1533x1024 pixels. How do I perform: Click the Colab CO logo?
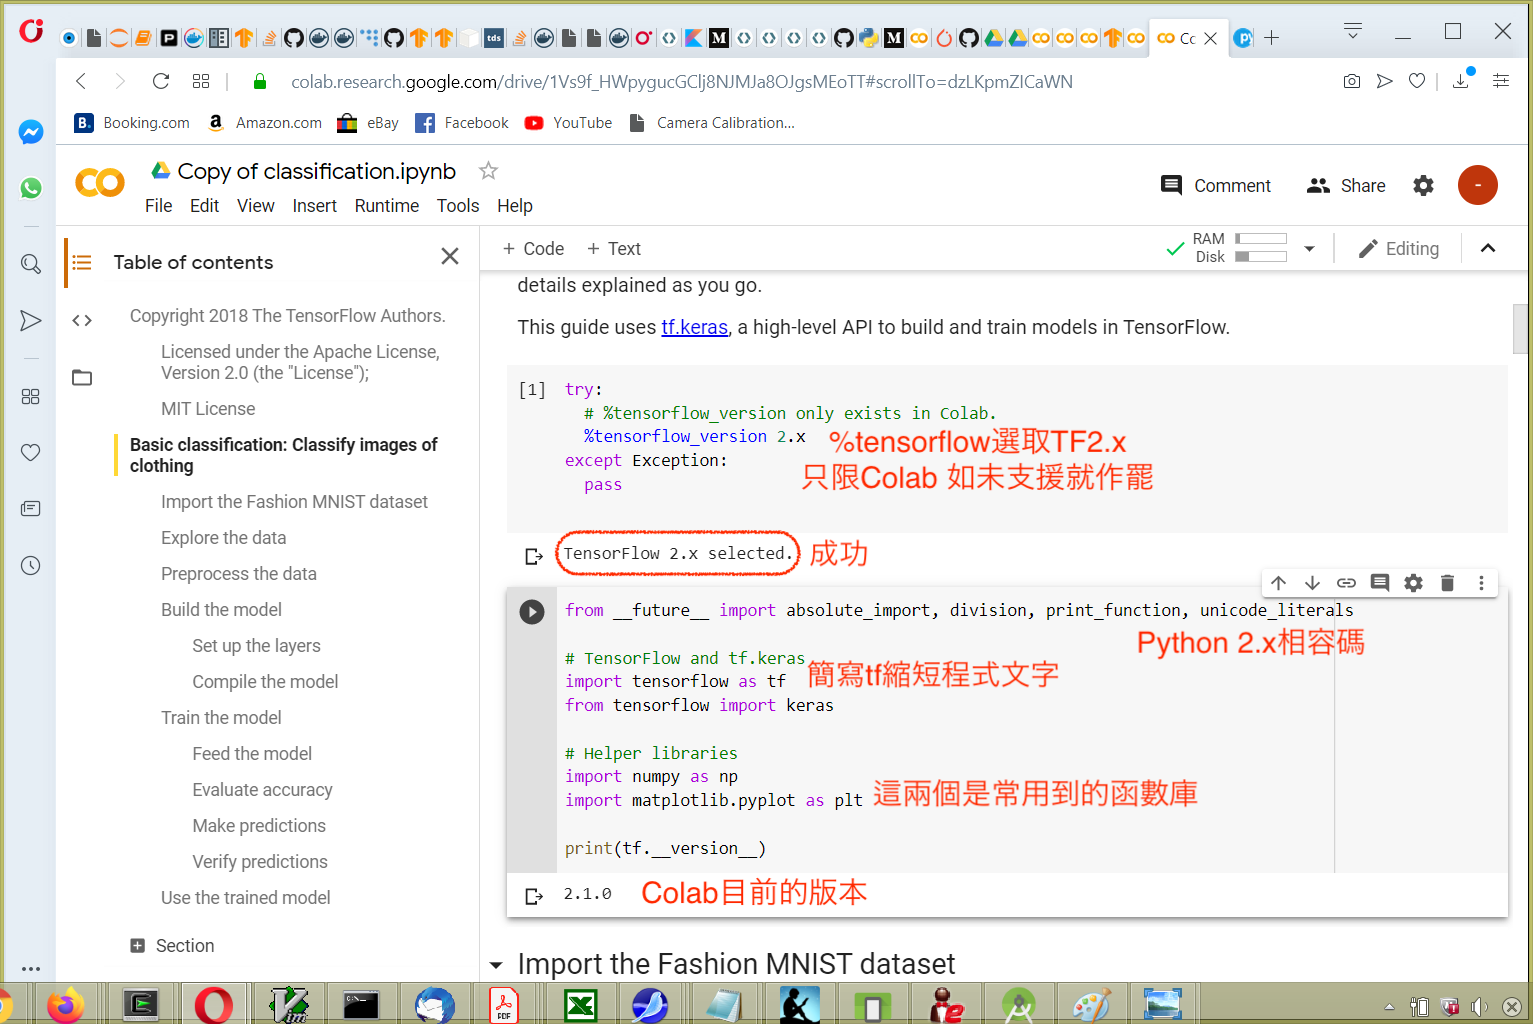click(100, 183)
